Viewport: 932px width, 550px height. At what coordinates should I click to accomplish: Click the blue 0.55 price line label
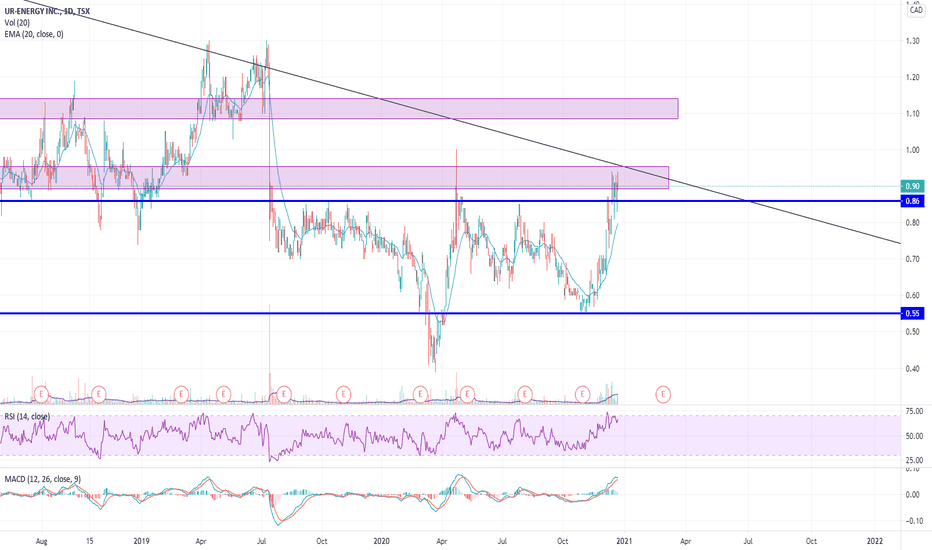912,313
